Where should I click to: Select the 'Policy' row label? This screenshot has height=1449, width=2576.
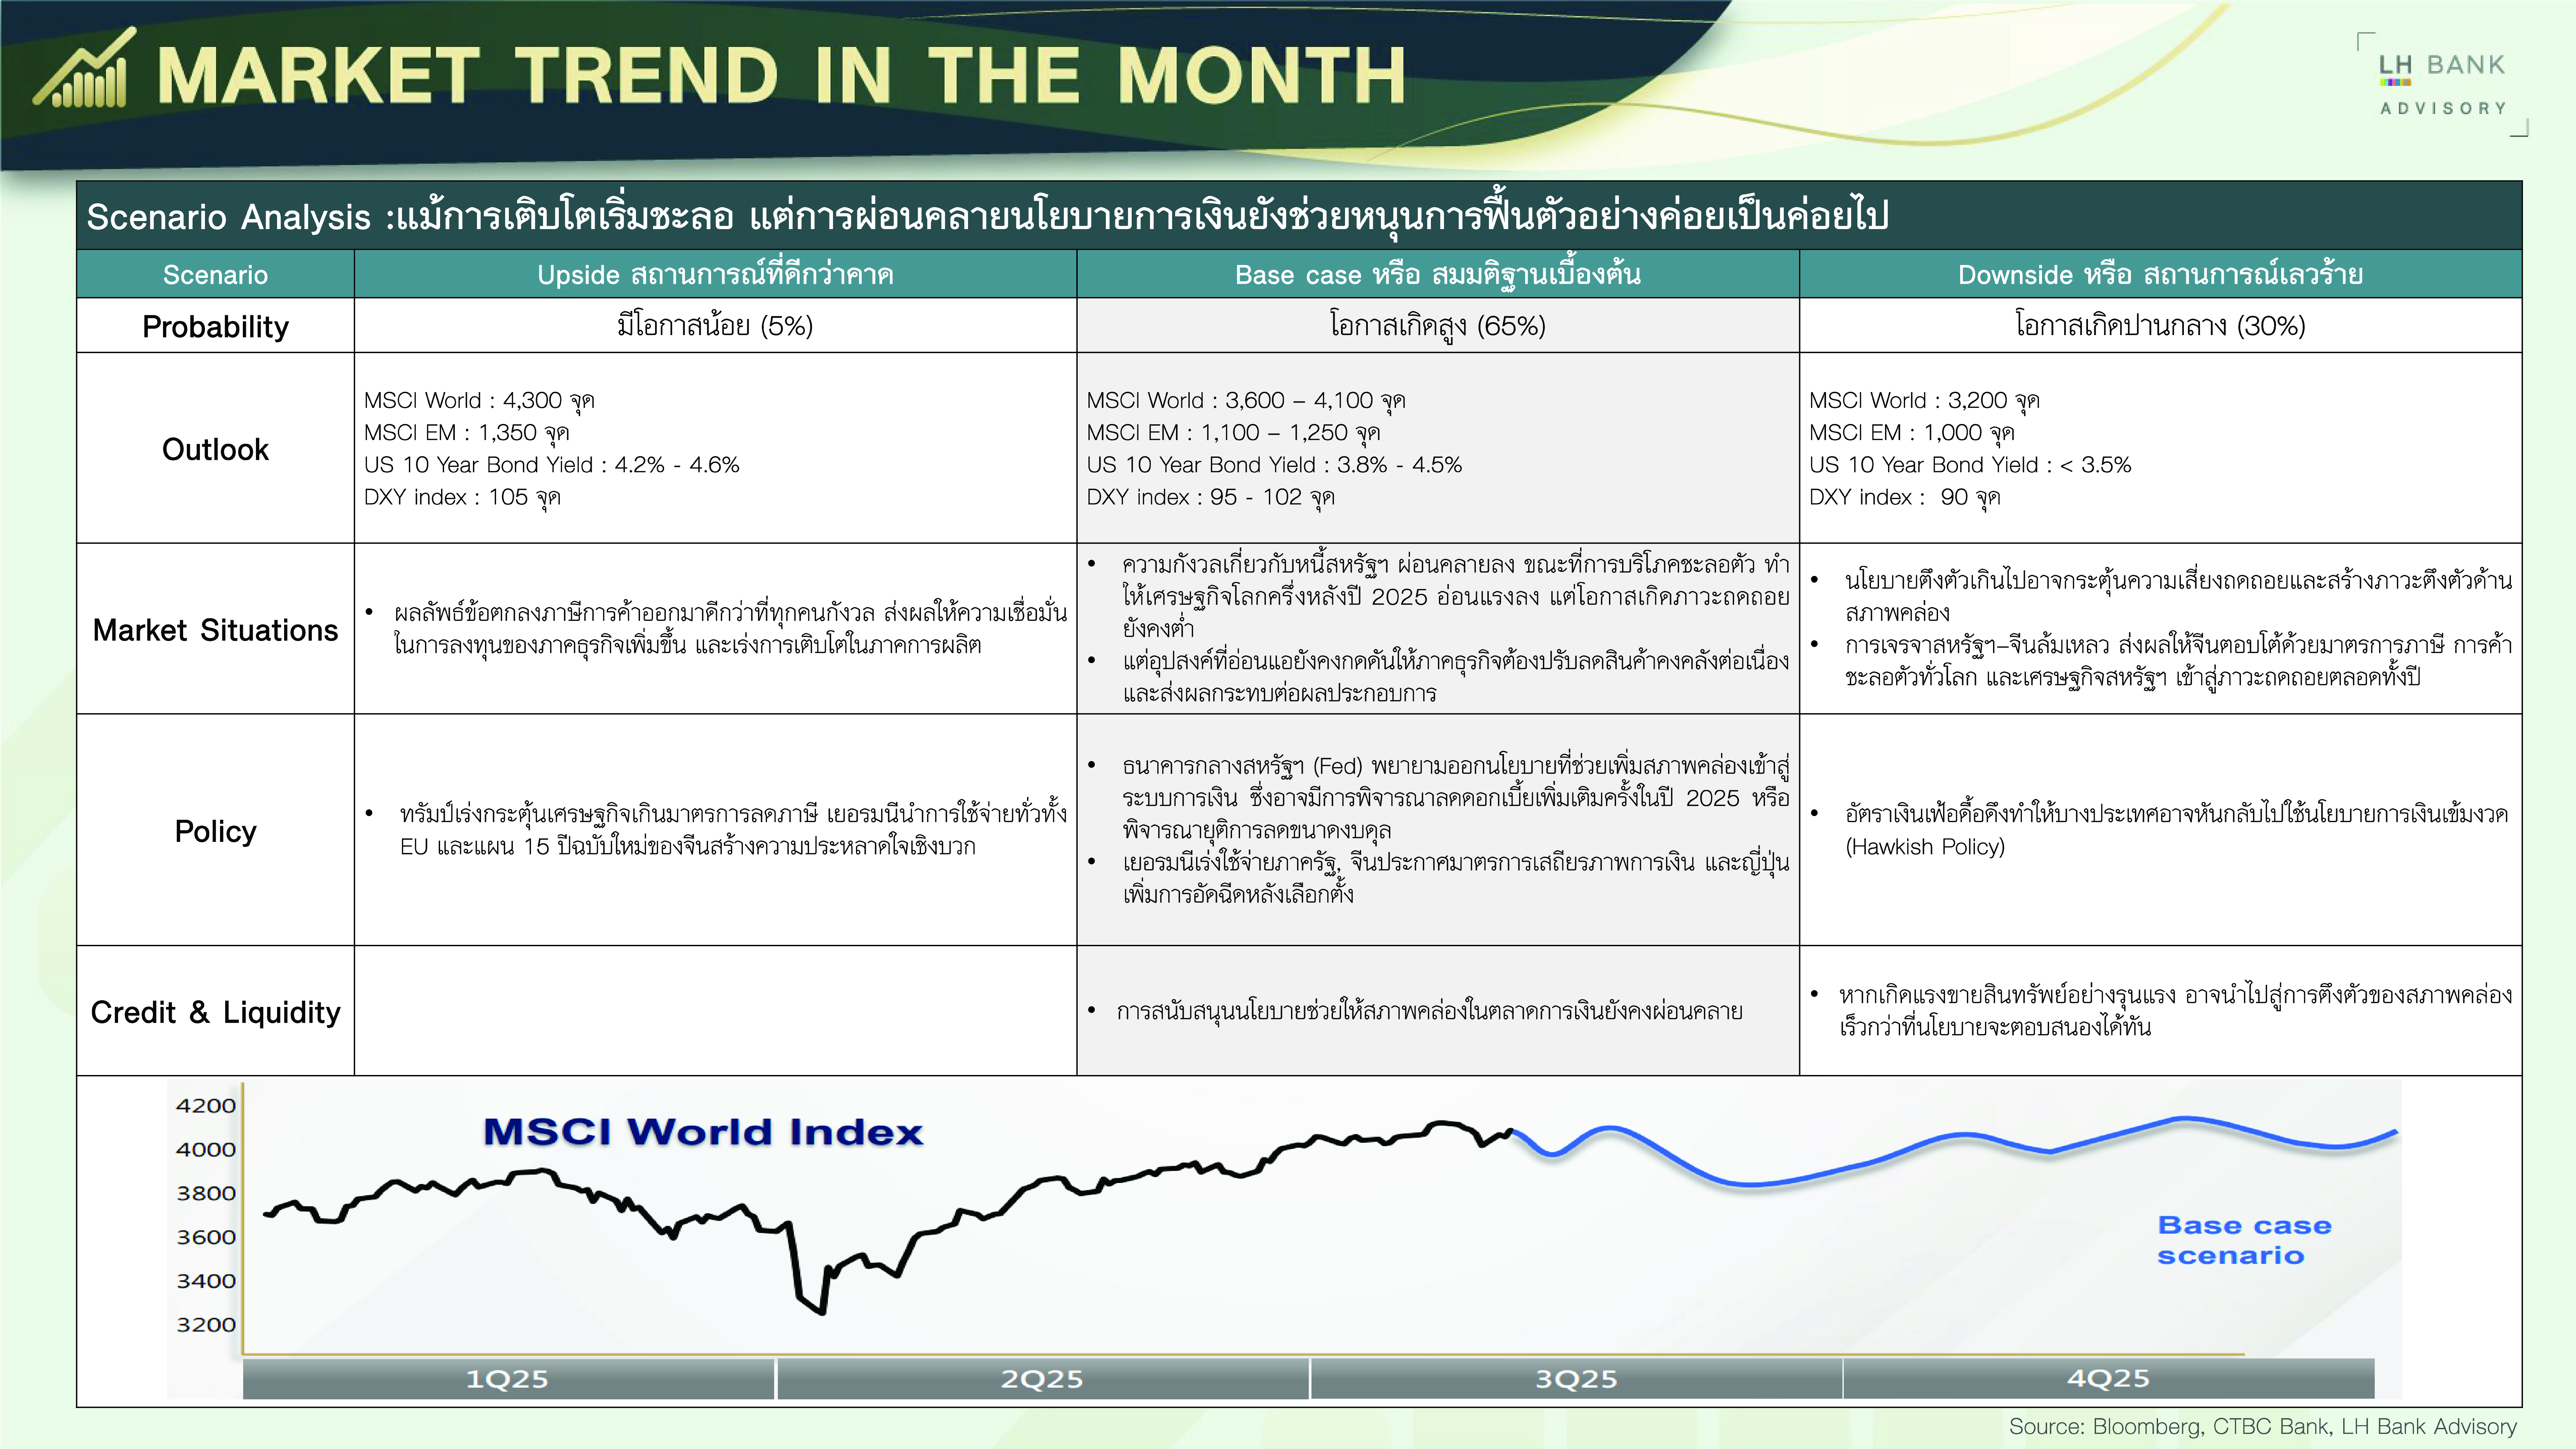215,832
